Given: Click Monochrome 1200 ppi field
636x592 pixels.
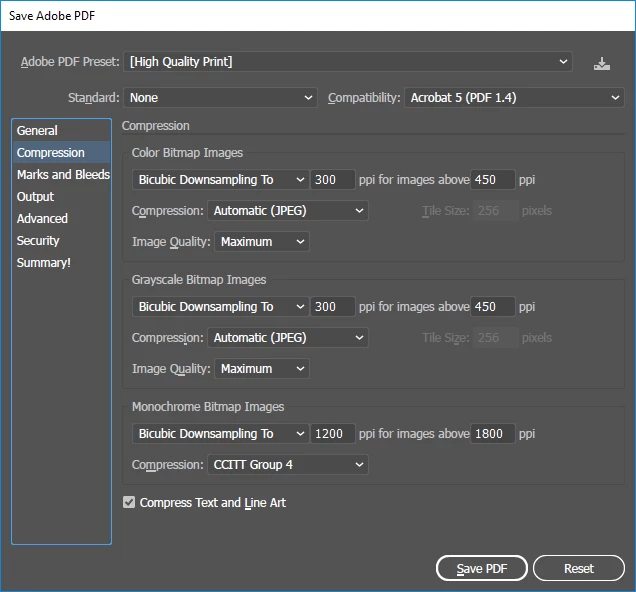Looking at the screenshot, I should [x=333, y=433].
